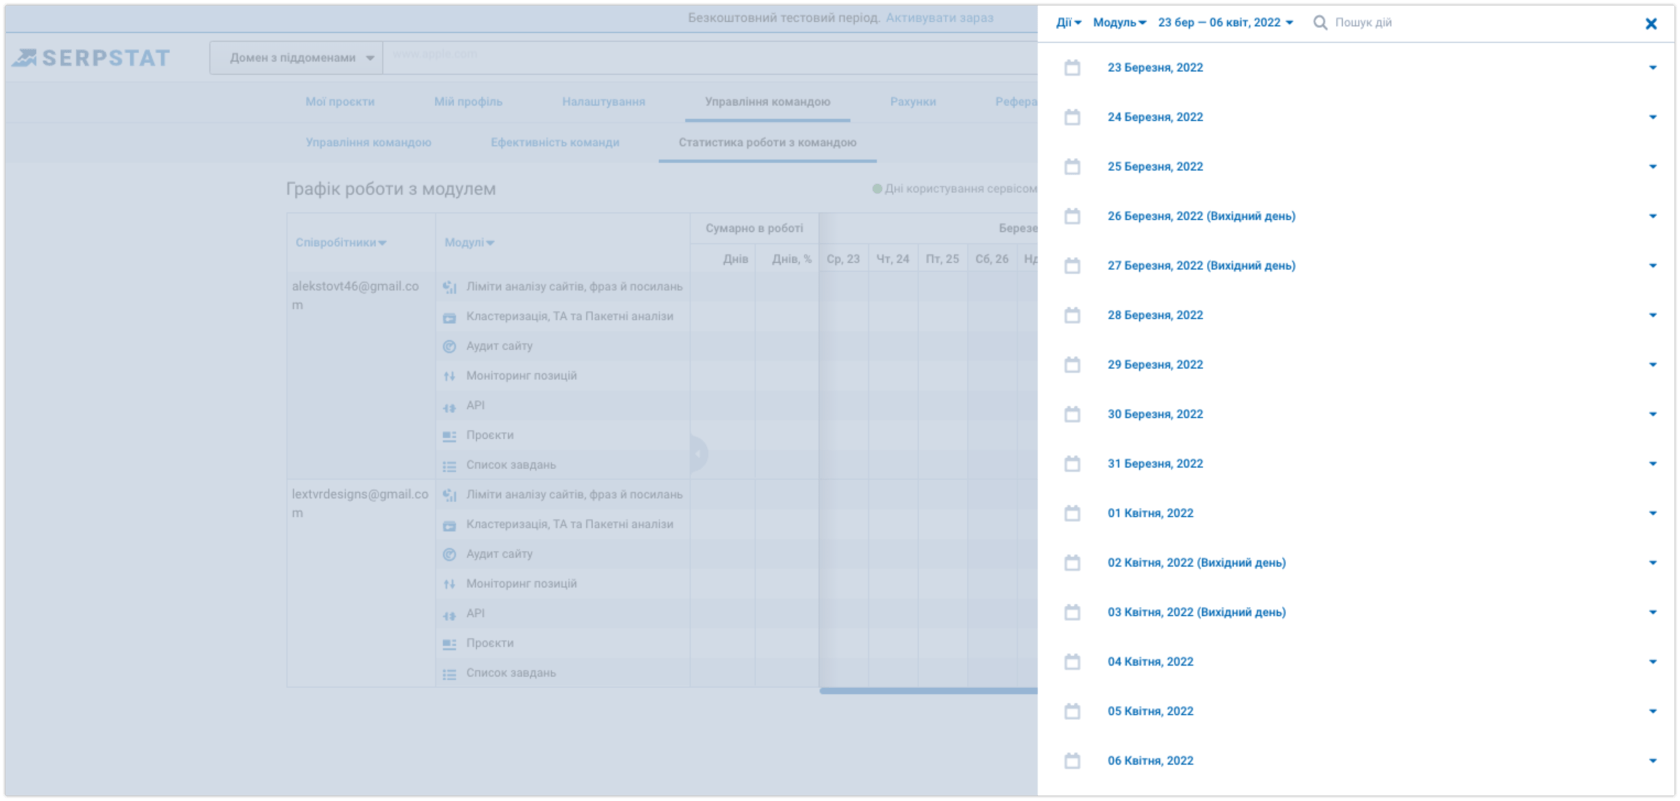Expand the 24 Березня, 2022 entry arrow

[x=1652, y=117]
